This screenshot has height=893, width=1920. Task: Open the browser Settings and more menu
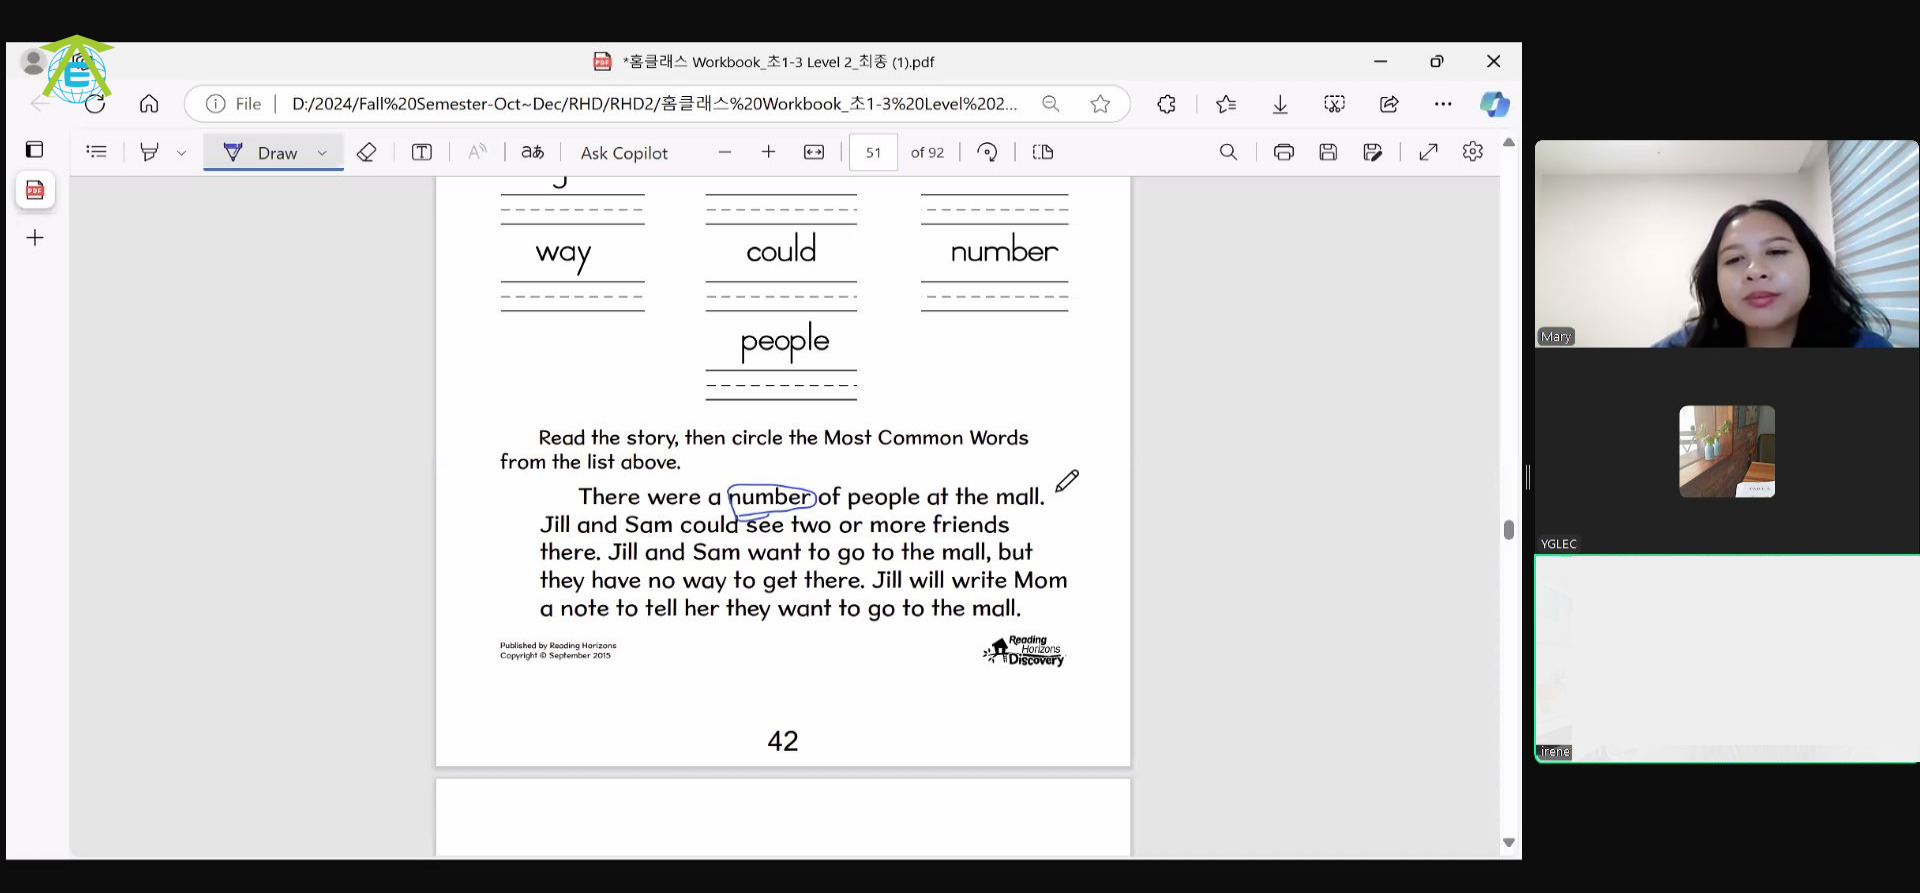(x=1442, y=104)
